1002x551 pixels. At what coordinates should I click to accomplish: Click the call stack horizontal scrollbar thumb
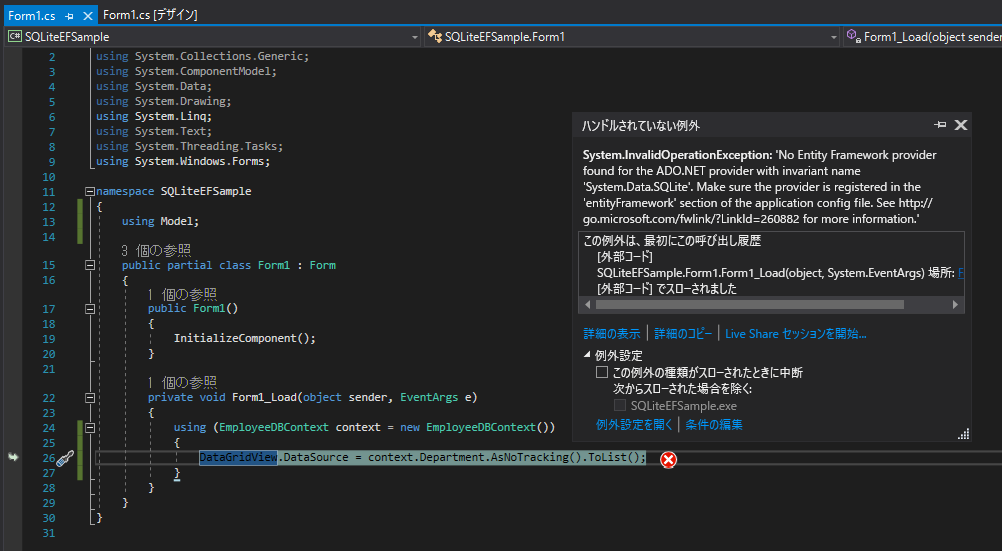(750, 305)
